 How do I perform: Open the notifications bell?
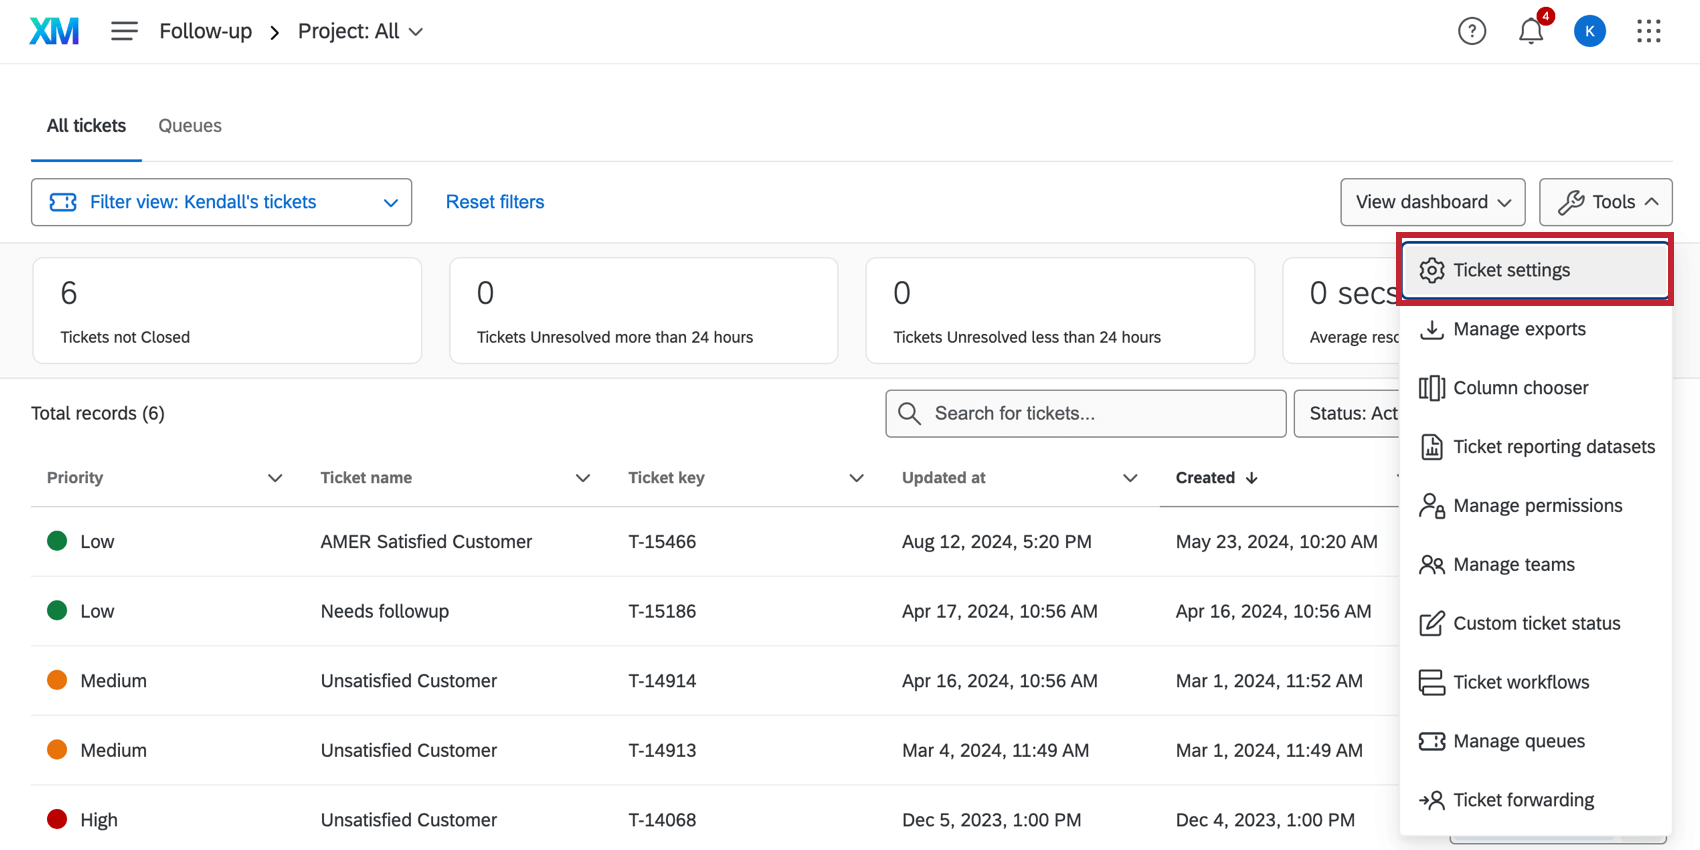point(1530,31)
